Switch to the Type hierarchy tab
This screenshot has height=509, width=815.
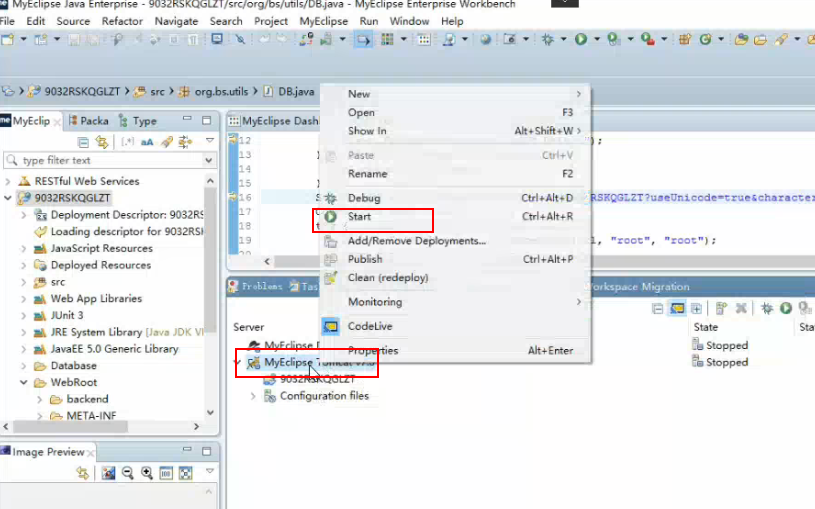coord(138,121)
